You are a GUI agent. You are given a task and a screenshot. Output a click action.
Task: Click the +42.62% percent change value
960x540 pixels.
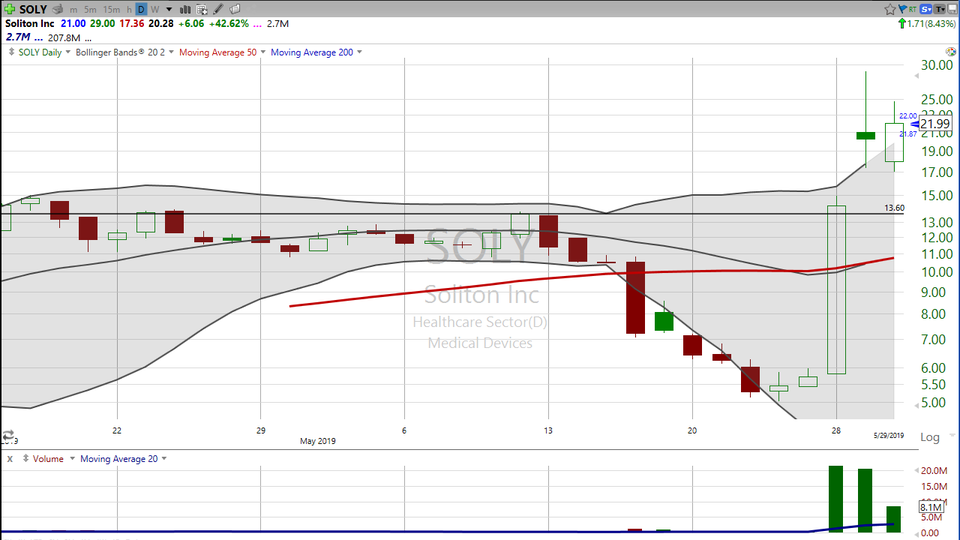(229, 24)
